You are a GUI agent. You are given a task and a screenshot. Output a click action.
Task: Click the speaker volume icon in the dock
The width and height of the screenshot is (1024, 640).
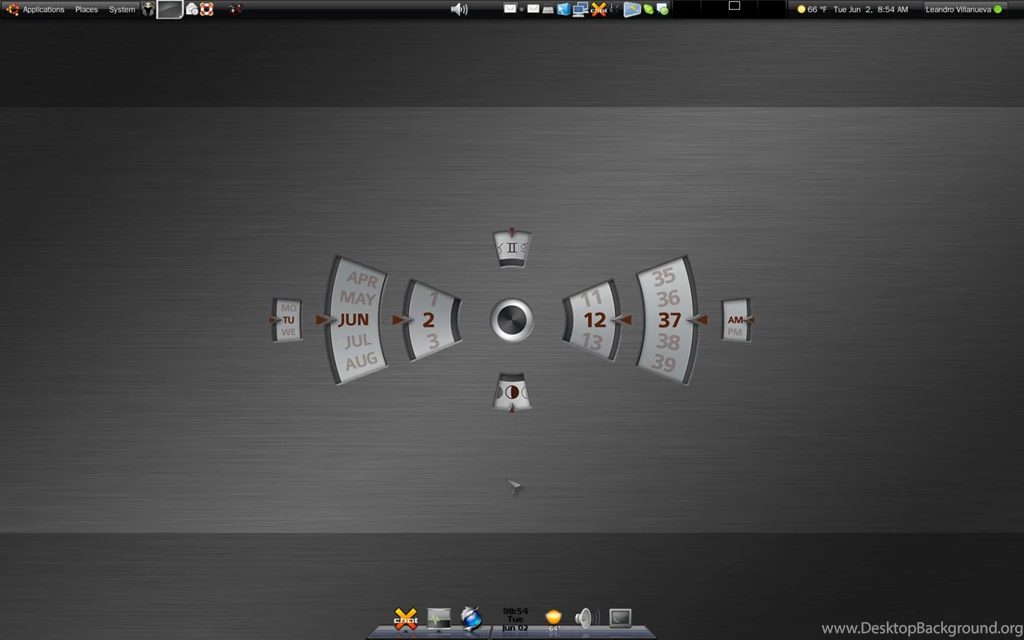pyautogui.click(x=585, y=618)
